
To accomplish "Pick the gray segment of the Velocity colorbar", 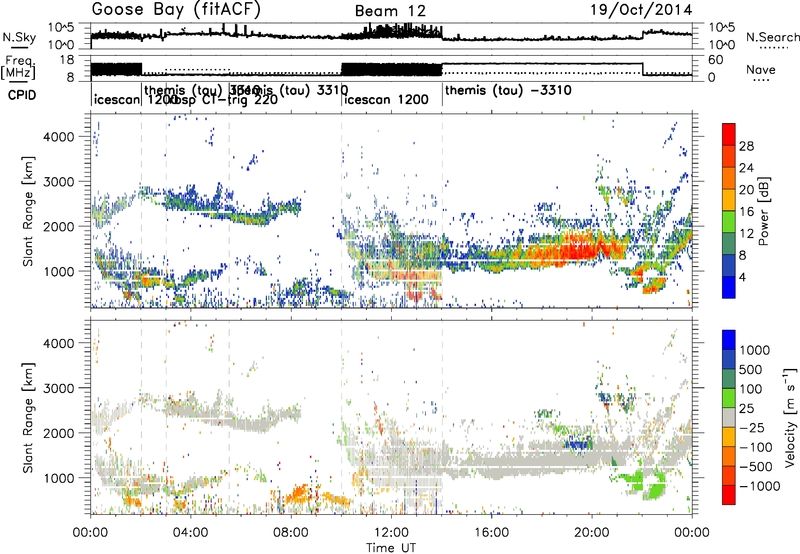I will [729, 418].
